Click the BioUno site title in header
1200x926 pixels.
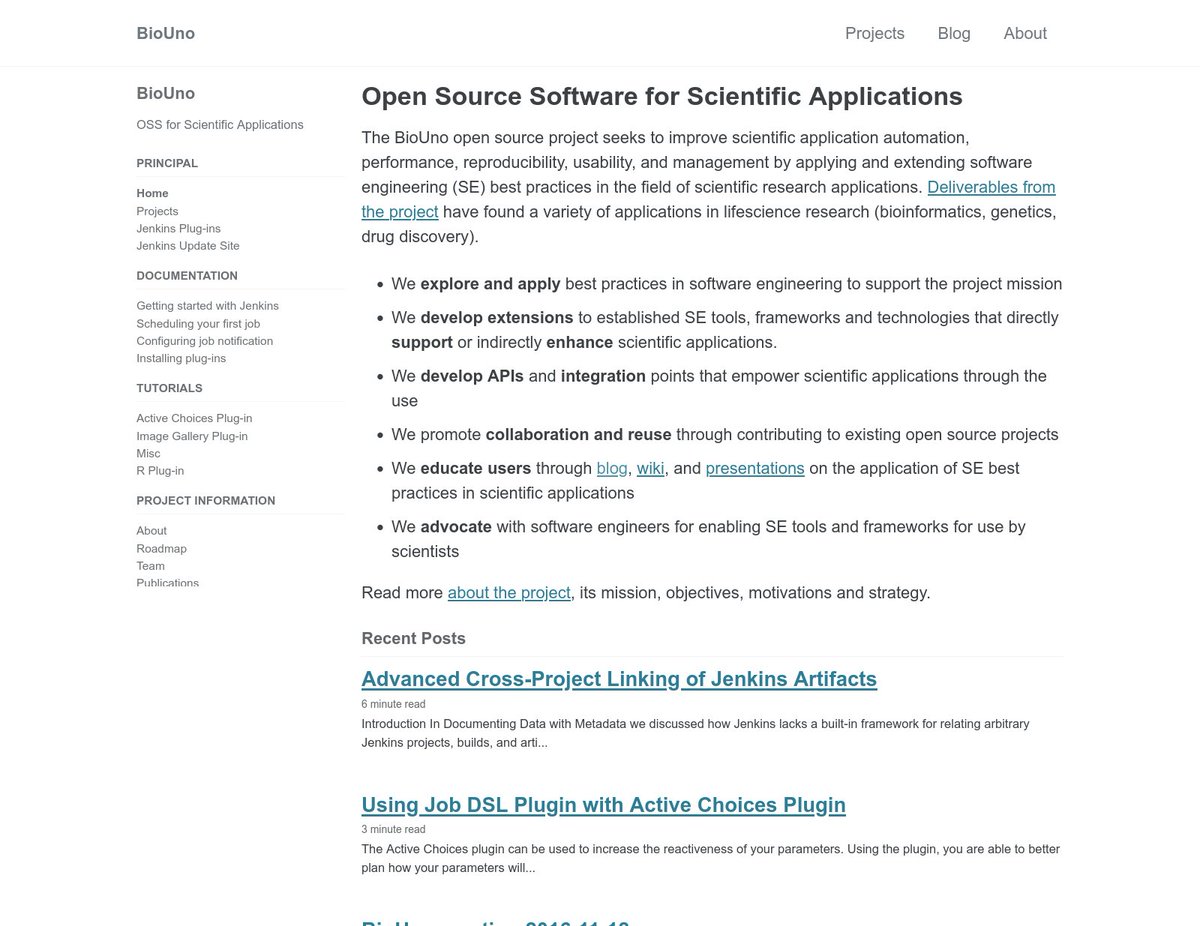(x=166, y=33)
